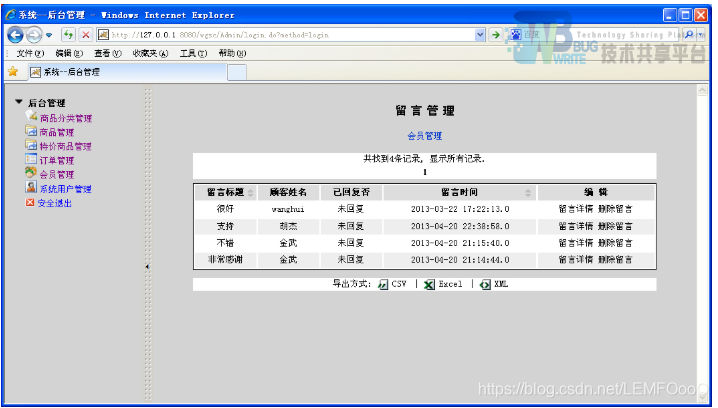Click the green Go arrow button

[x=495, y=35]
